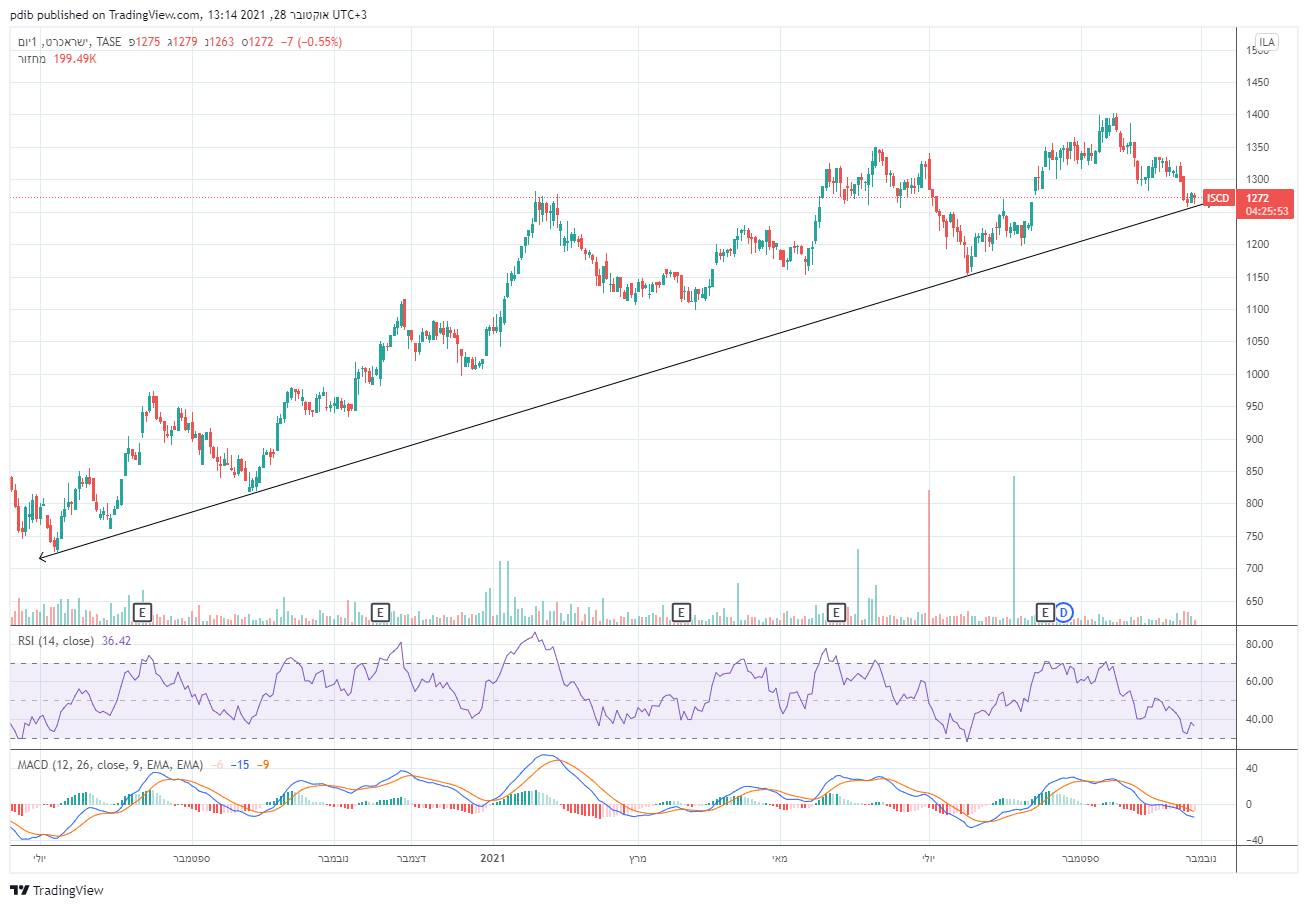Click the ישראכרט symbol name in the legend
Viewport: 1308px width, 908px height.
click(65, 42)
